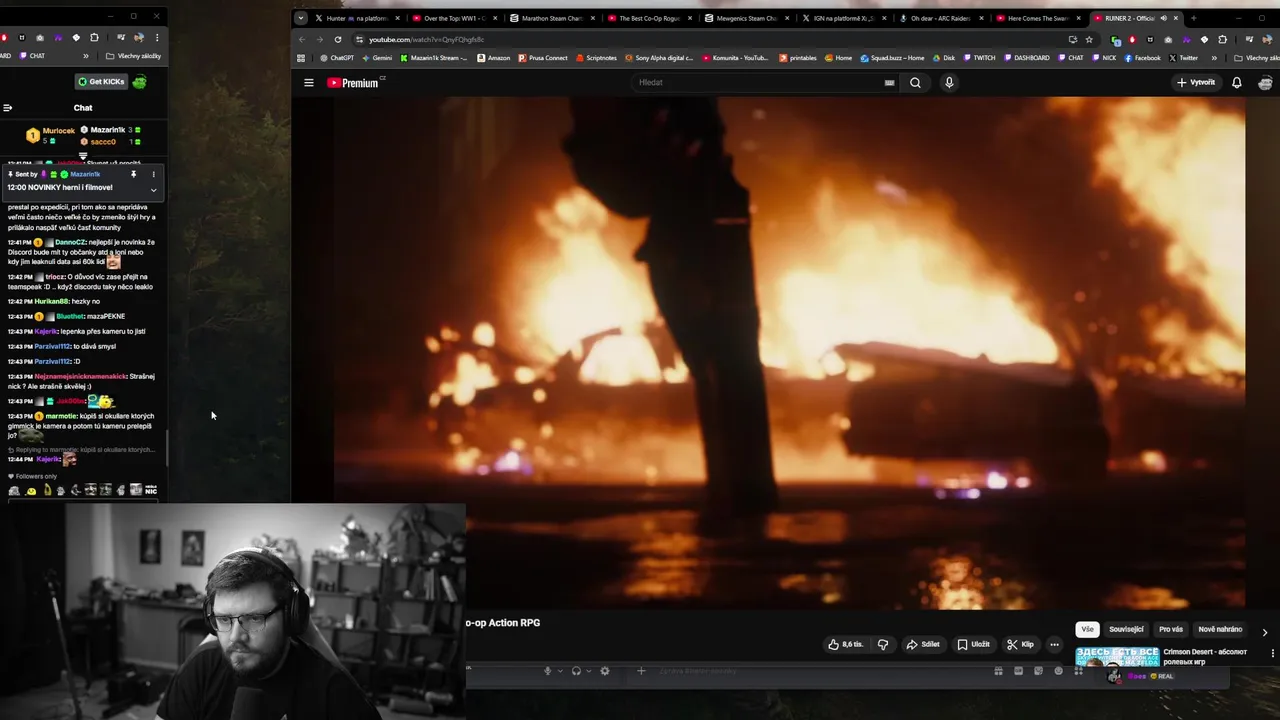The height and width of the screenshot is (720, 1280).
Task: Show more filter chips with right arrow
Action: pyautogui.click(x=1265, y=632)
